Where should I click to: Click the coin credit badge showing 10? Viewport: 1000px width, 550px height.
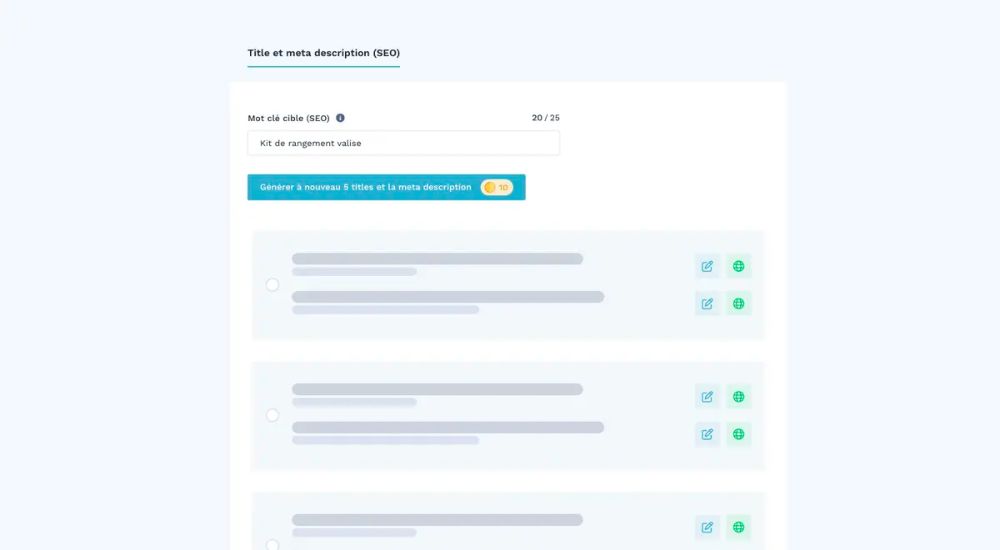pyautogui.click(x=497, y=187)
